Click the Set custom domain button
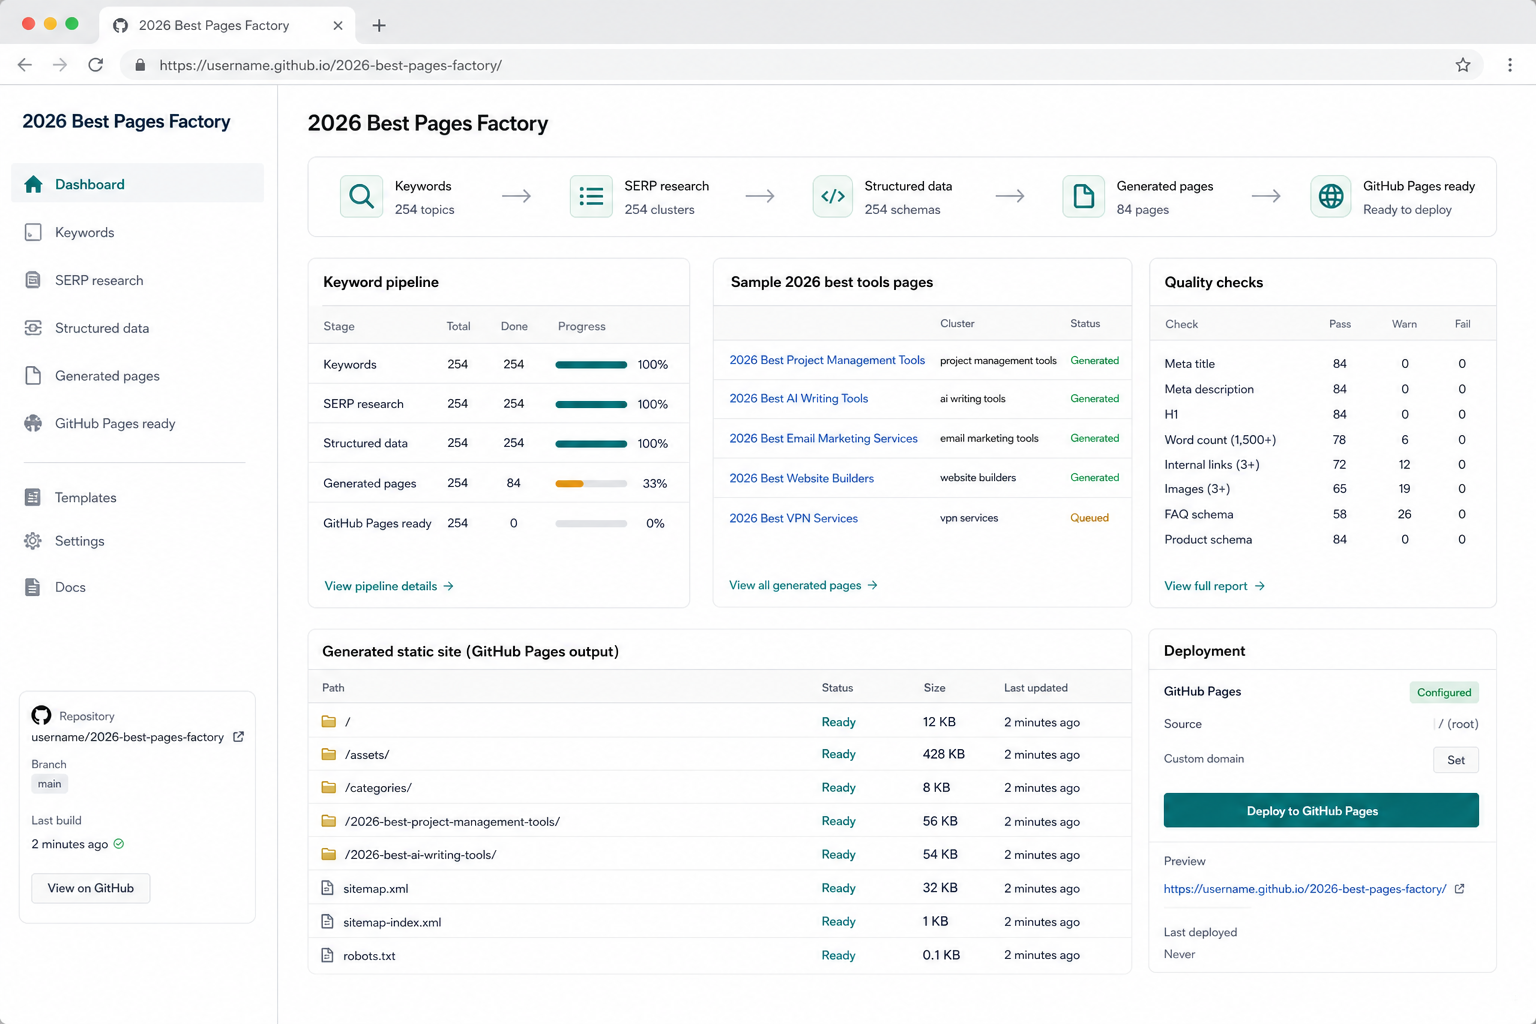 click(x=1456, y=760)
